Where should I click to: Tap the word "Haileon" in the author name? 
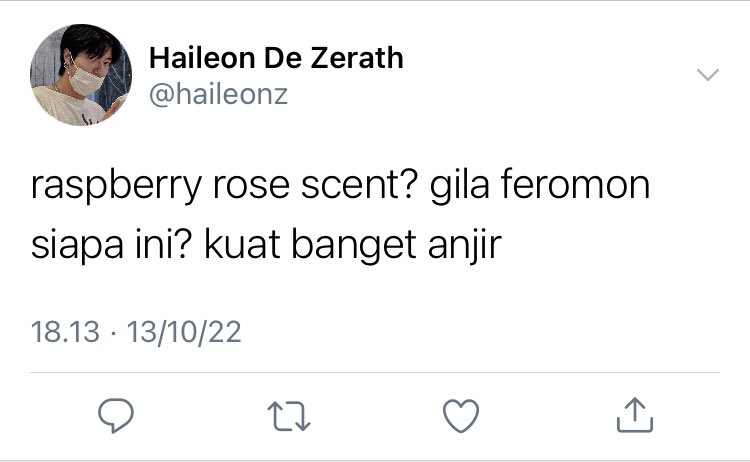pyautogui.click(x=202, y=58)
